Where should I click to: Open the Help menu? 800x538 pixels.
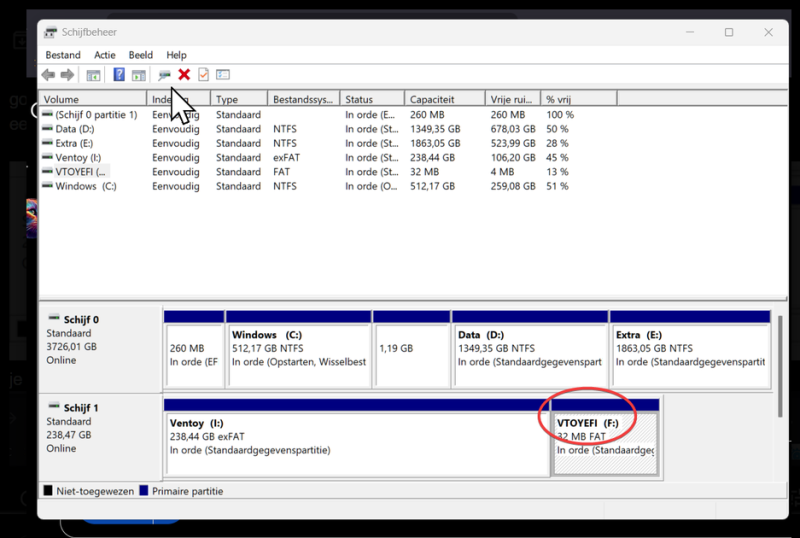pos(176,55)
